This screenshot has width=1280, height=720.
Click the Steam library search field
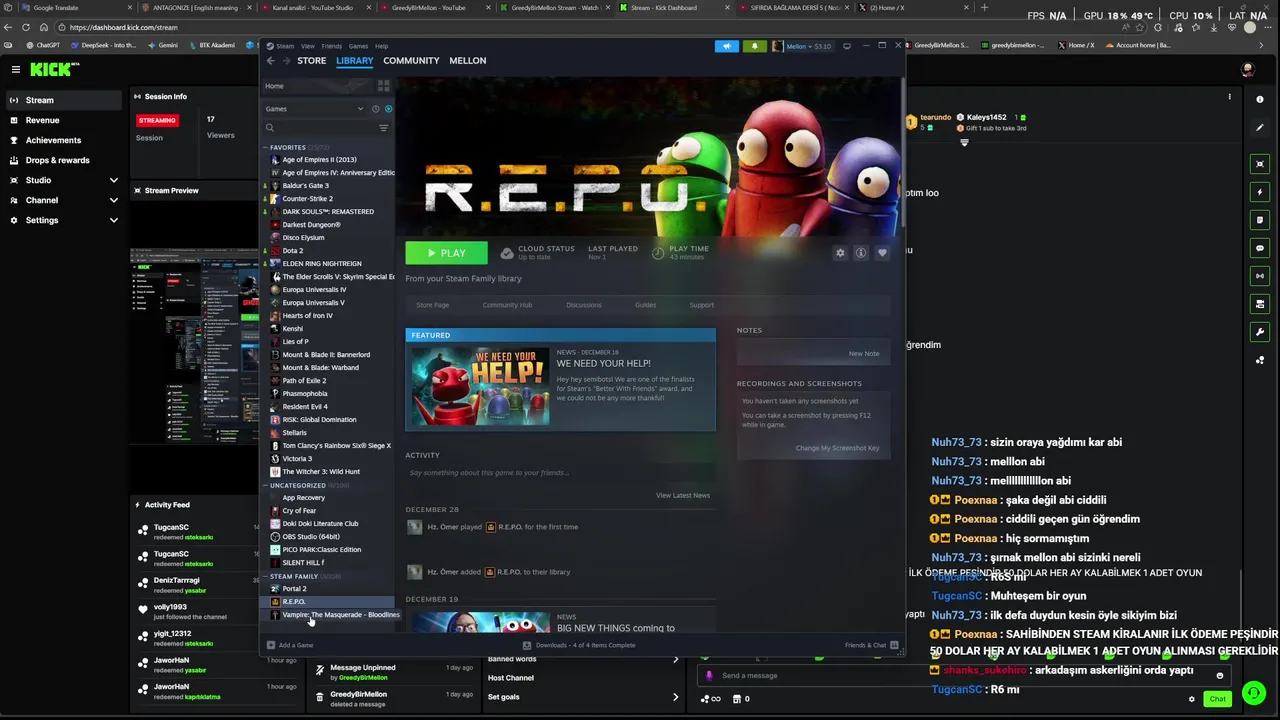coord(320,128)
